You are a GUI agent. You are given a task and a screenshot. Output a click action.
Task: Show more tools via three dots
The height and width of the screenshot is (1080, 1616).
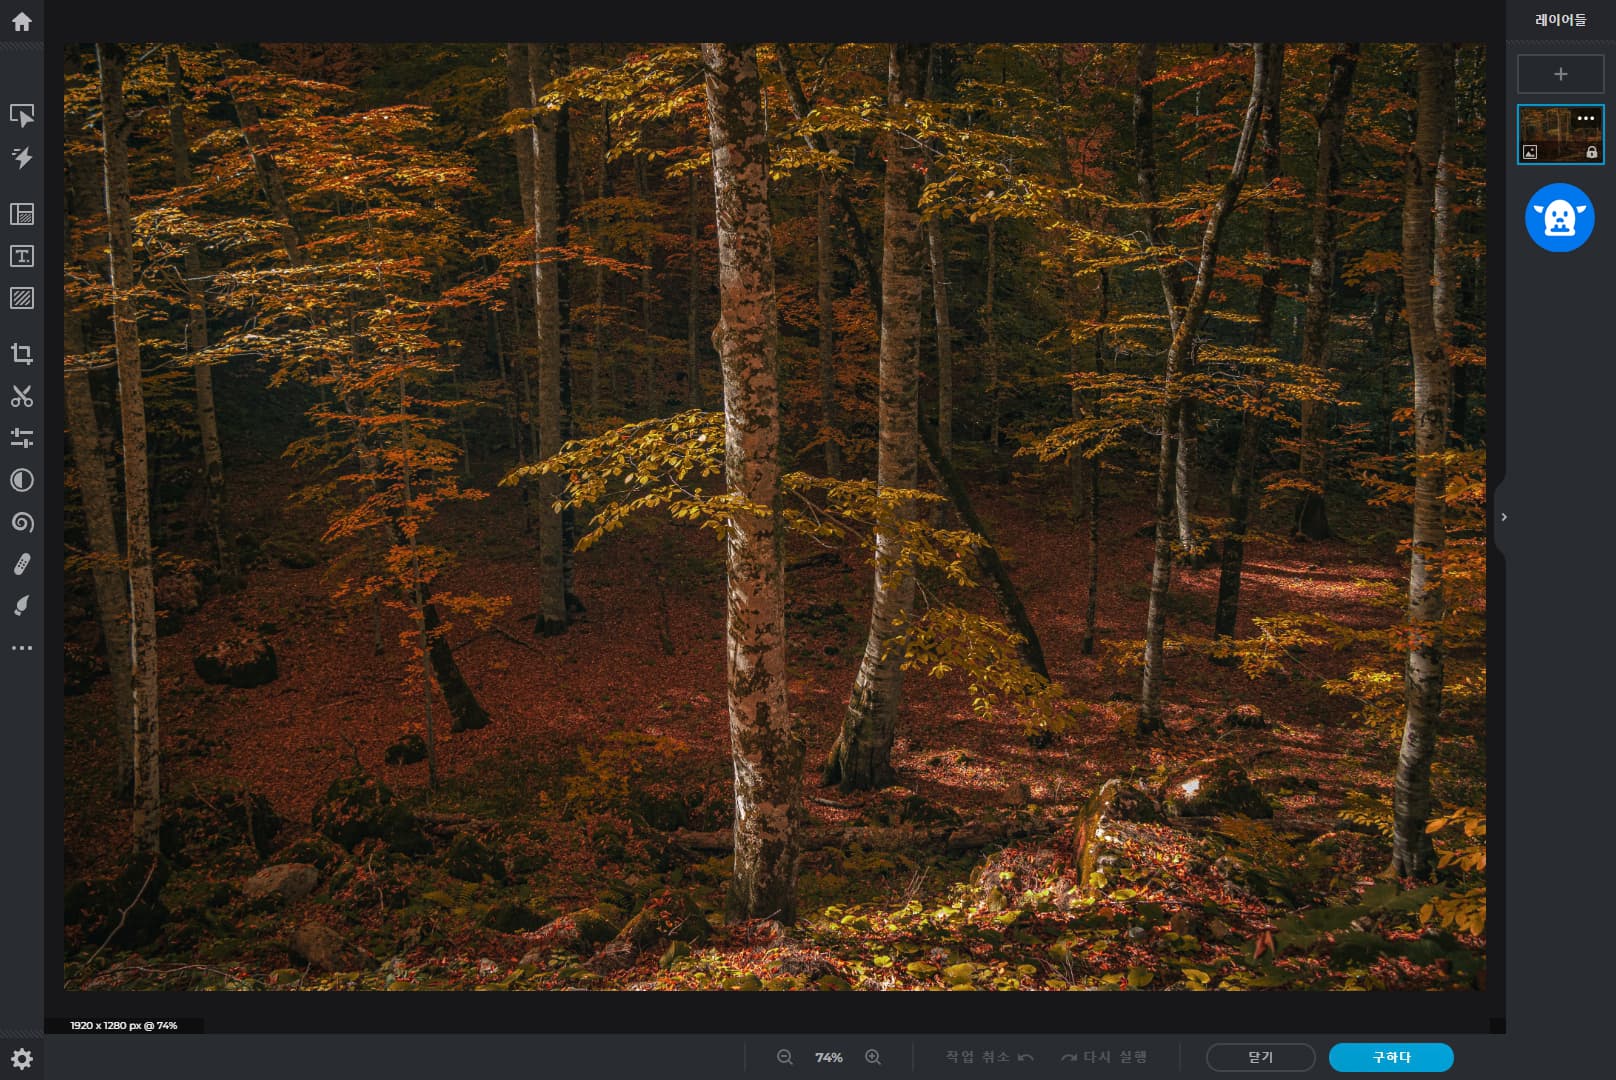pyautogui.click(x=22, y=648)
